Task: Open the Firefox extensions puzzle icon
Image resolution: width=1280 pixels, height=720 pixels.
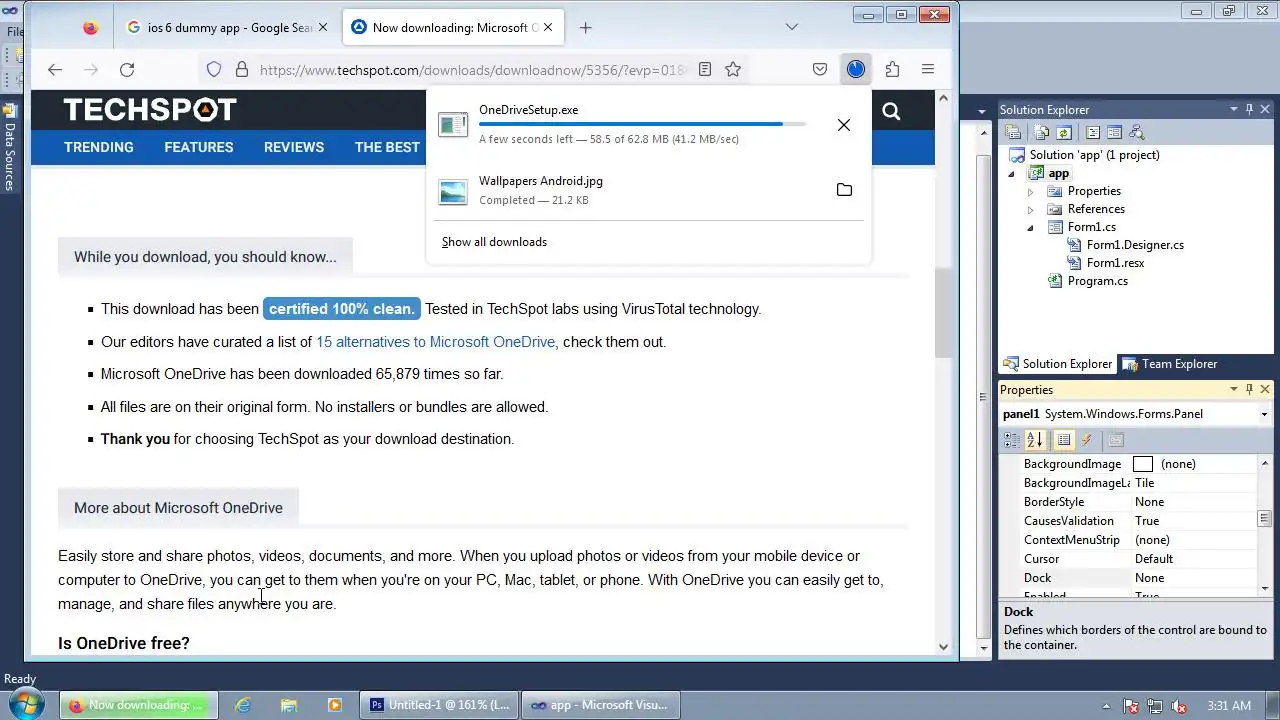Action: (x=892, y=69)
